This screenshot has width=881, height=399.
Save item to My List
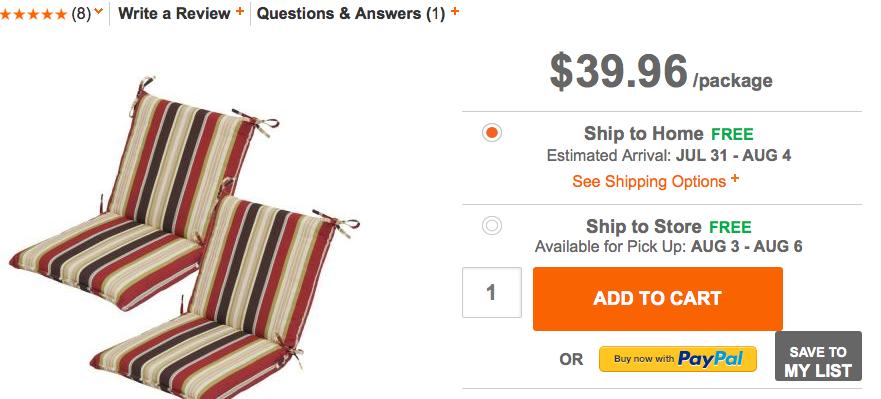(x=818, y=356)
